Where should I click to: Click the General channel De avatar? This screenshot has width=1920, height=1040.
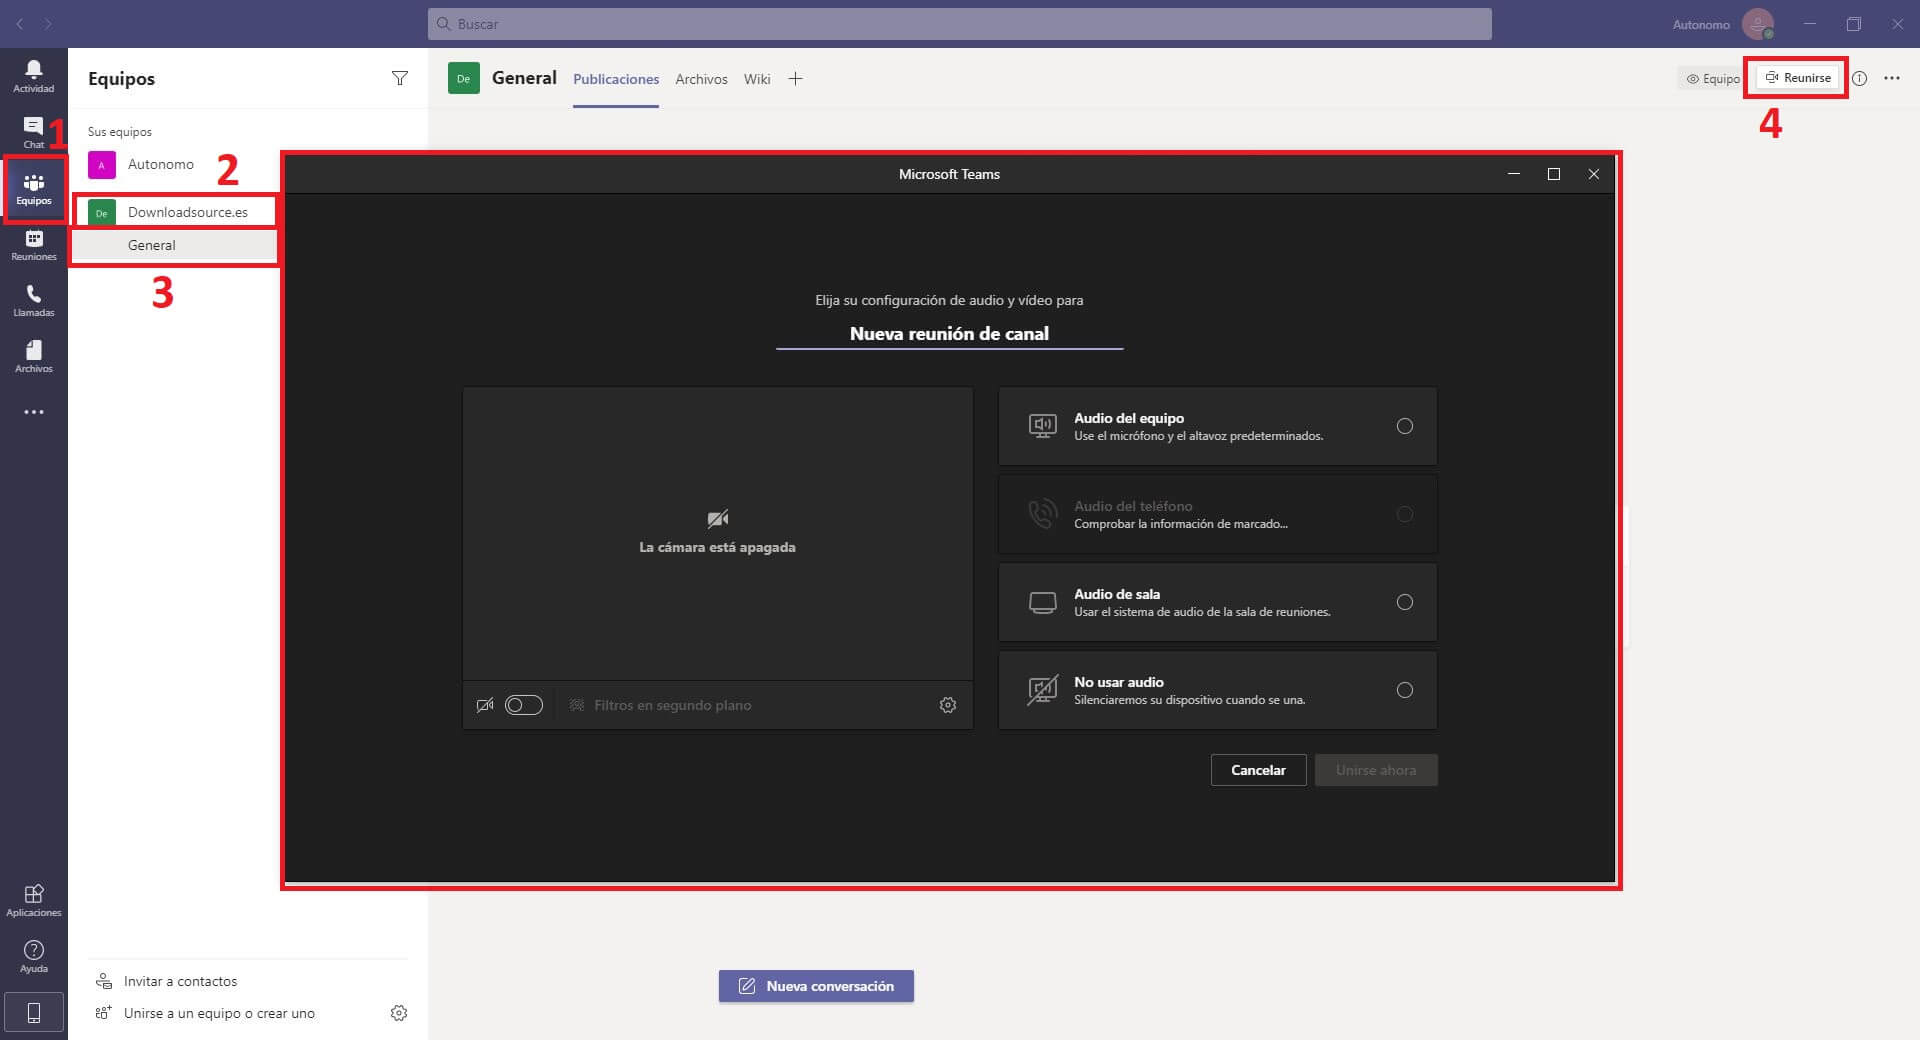point(463,78)
